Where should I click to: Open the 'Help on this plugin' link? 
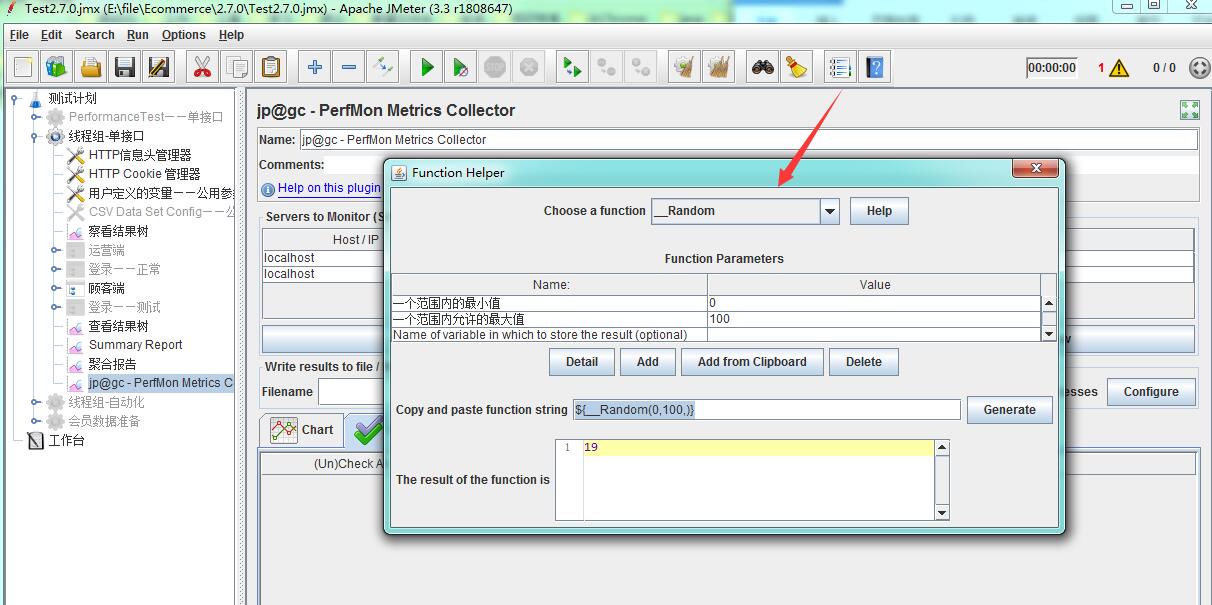pyautogui.click(x=329, y=188)
